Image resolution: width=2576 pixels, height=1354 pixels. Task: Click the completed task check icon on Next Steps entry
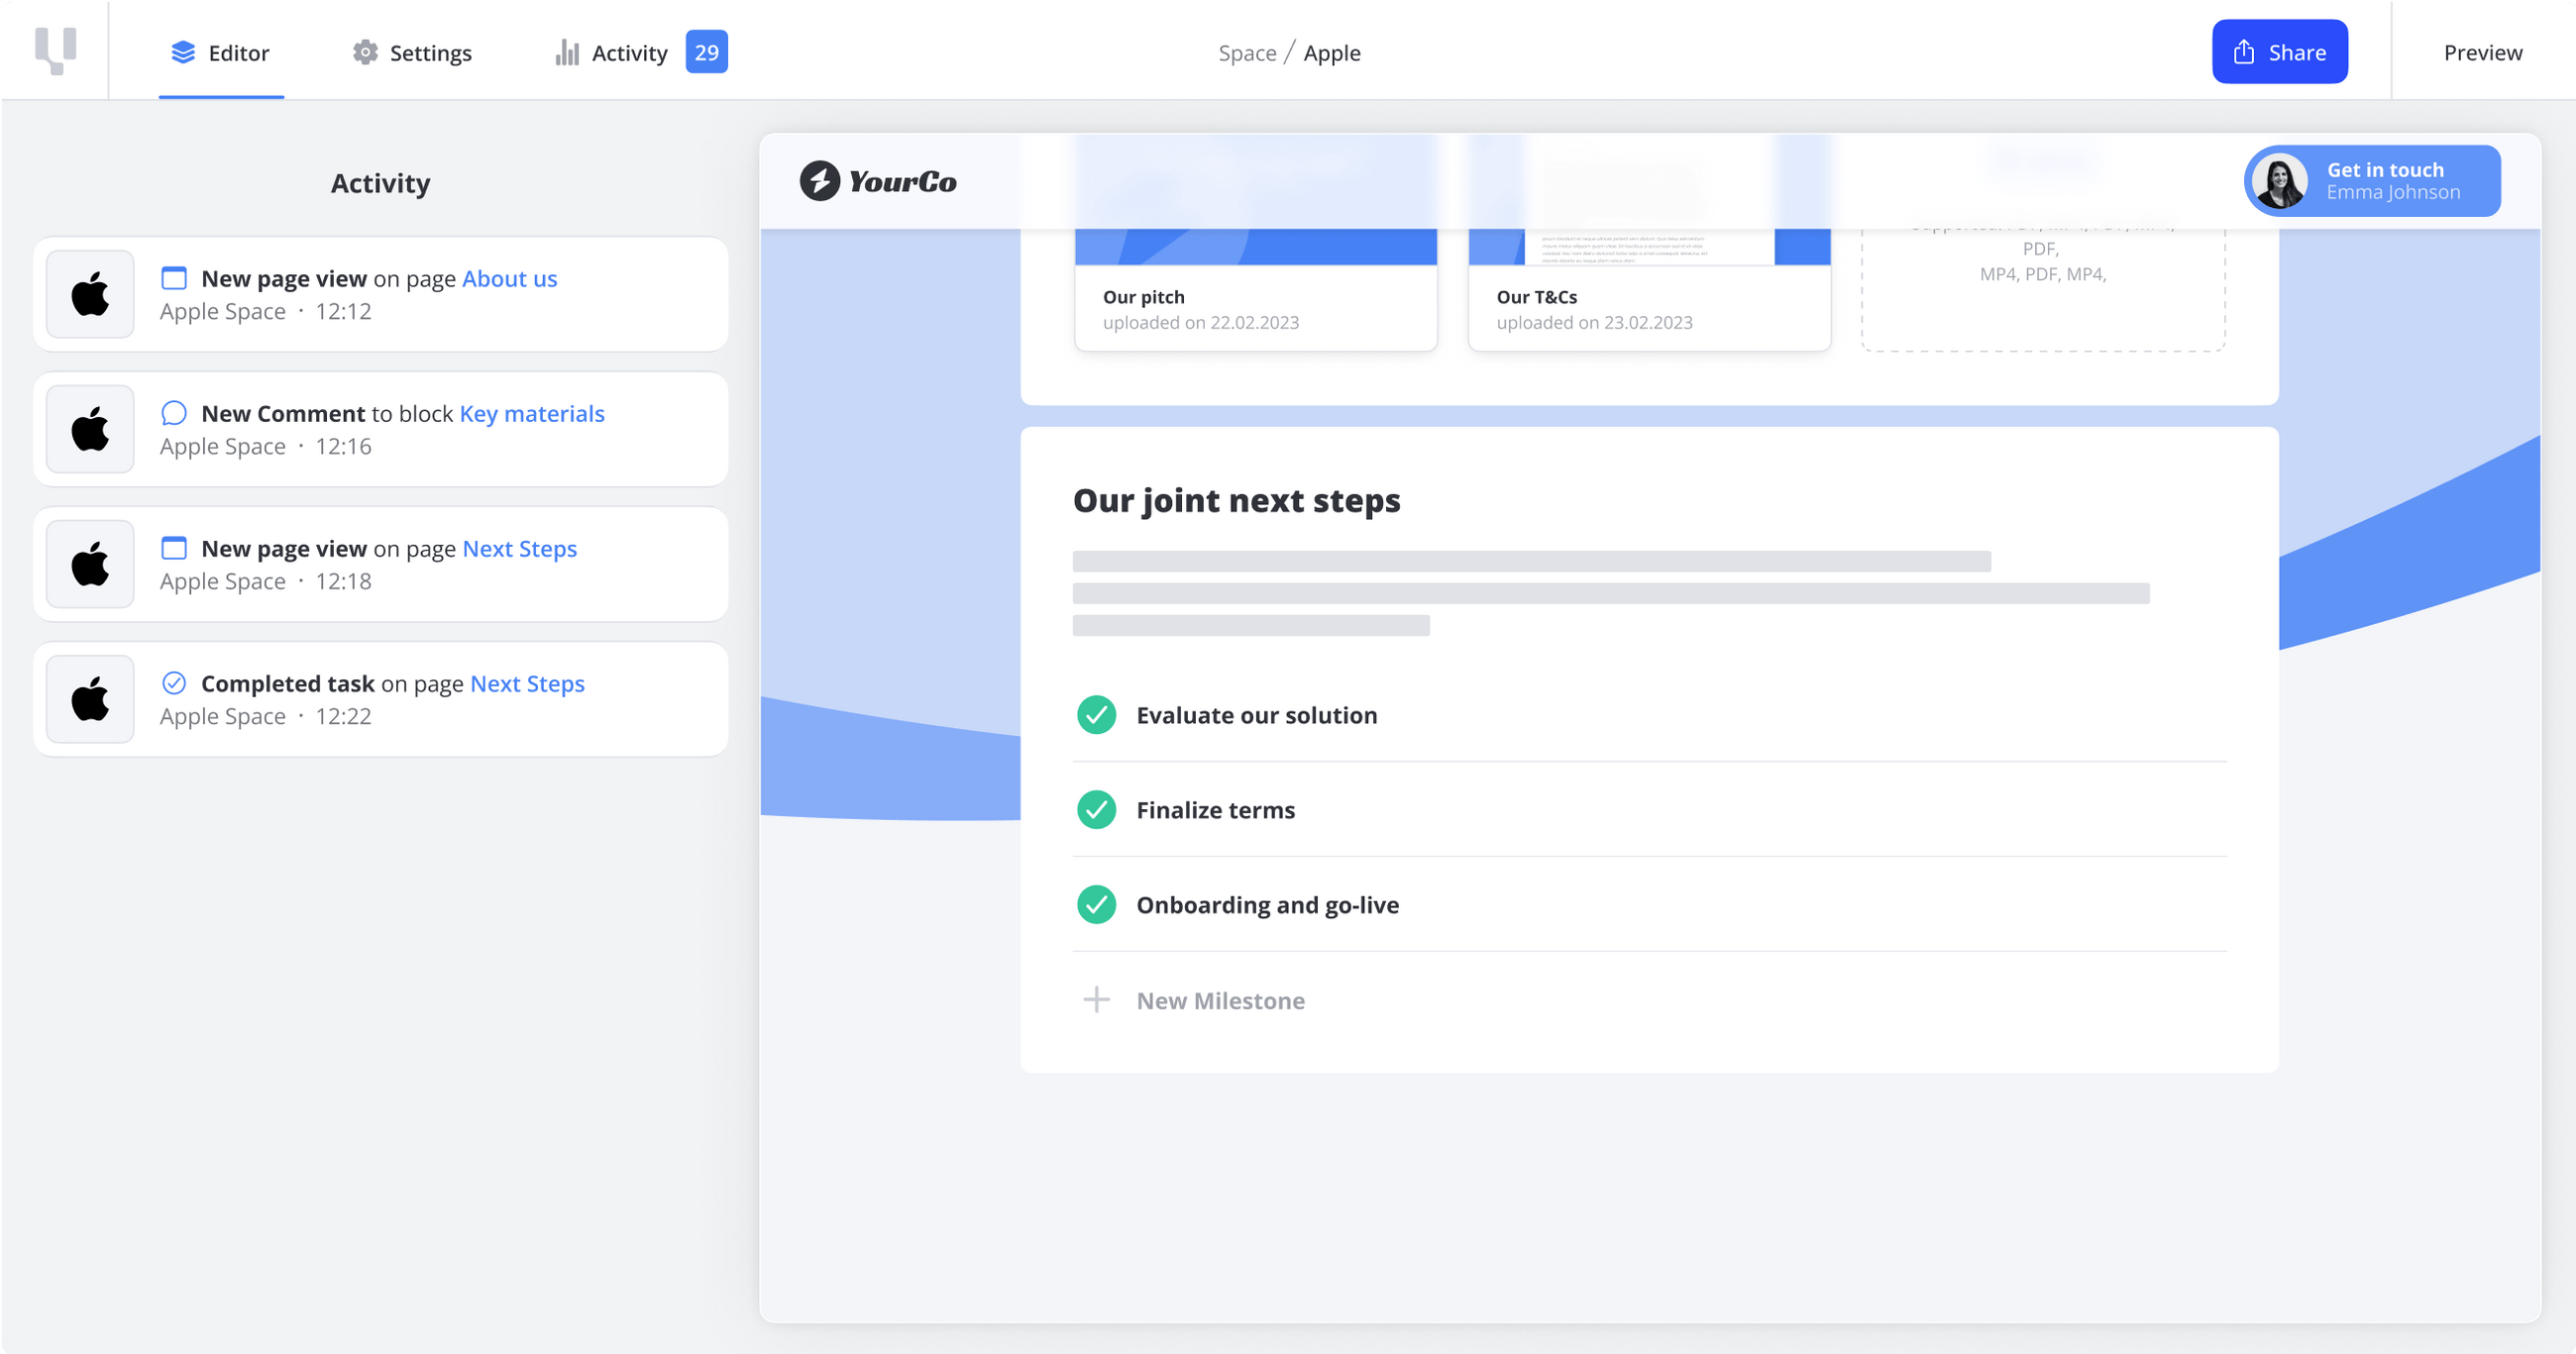(x=174, y=683)
